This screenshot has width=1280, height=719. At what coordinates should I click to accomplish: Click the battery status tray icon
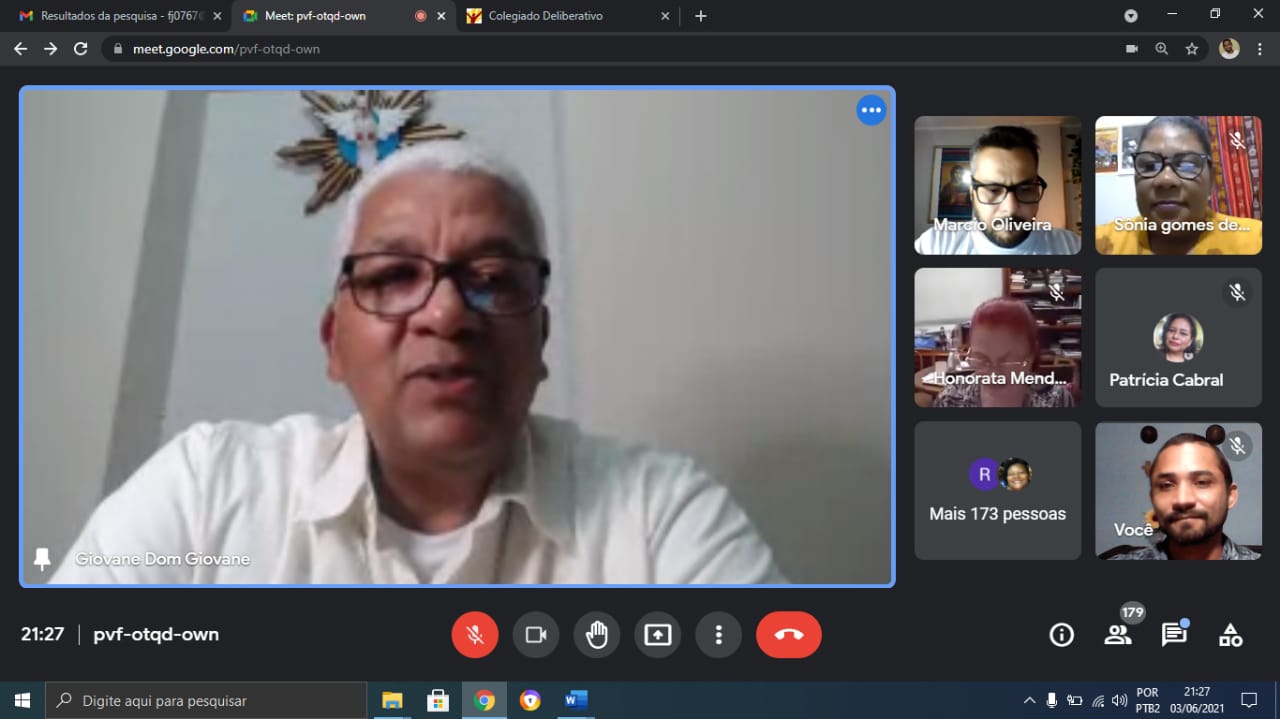pyautogui.click(x=1075, y=700)
